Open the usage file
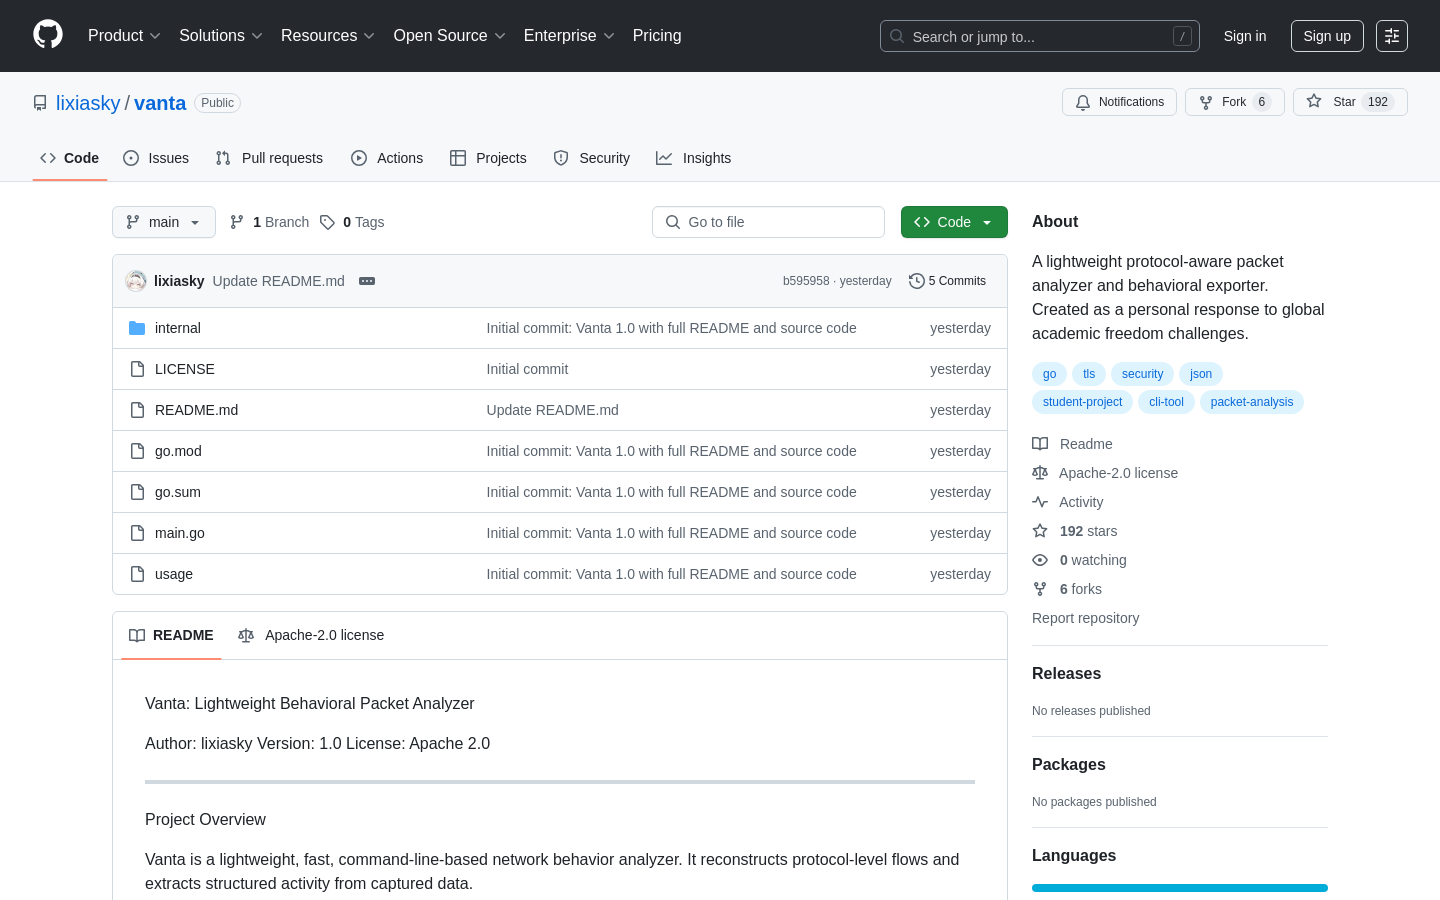 click(174, 574)
